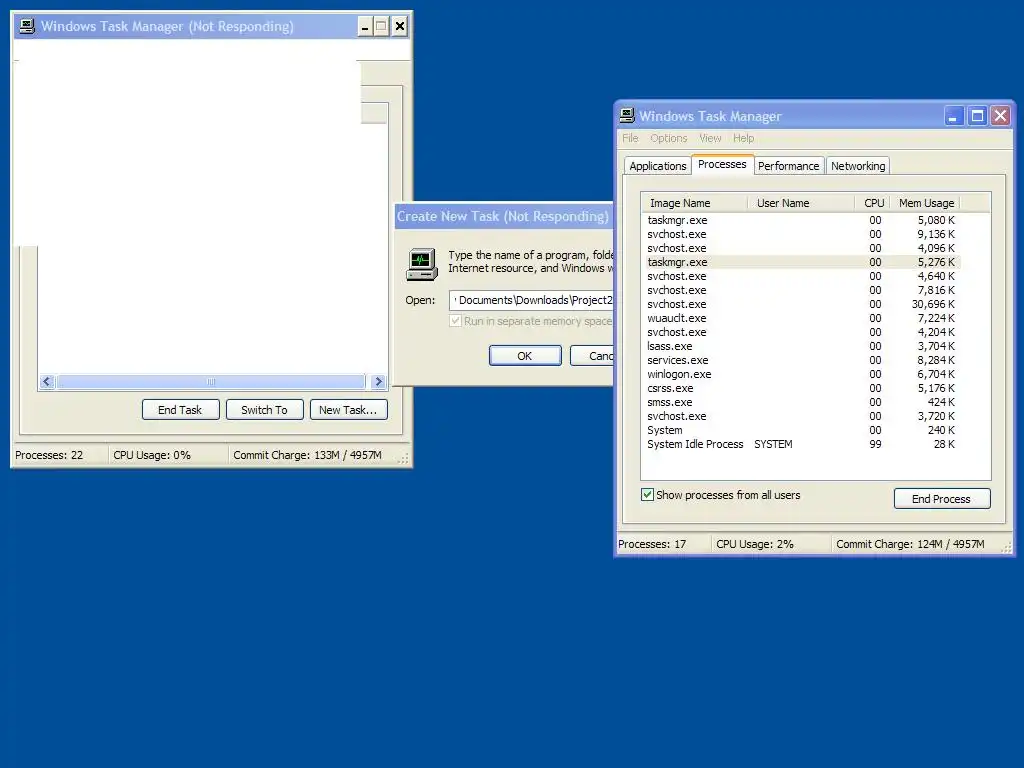Viewport: 1024px width, 768px height.
Task: Click Processes: 22 in frozen Task Manager status
Action: coord(49,455)
